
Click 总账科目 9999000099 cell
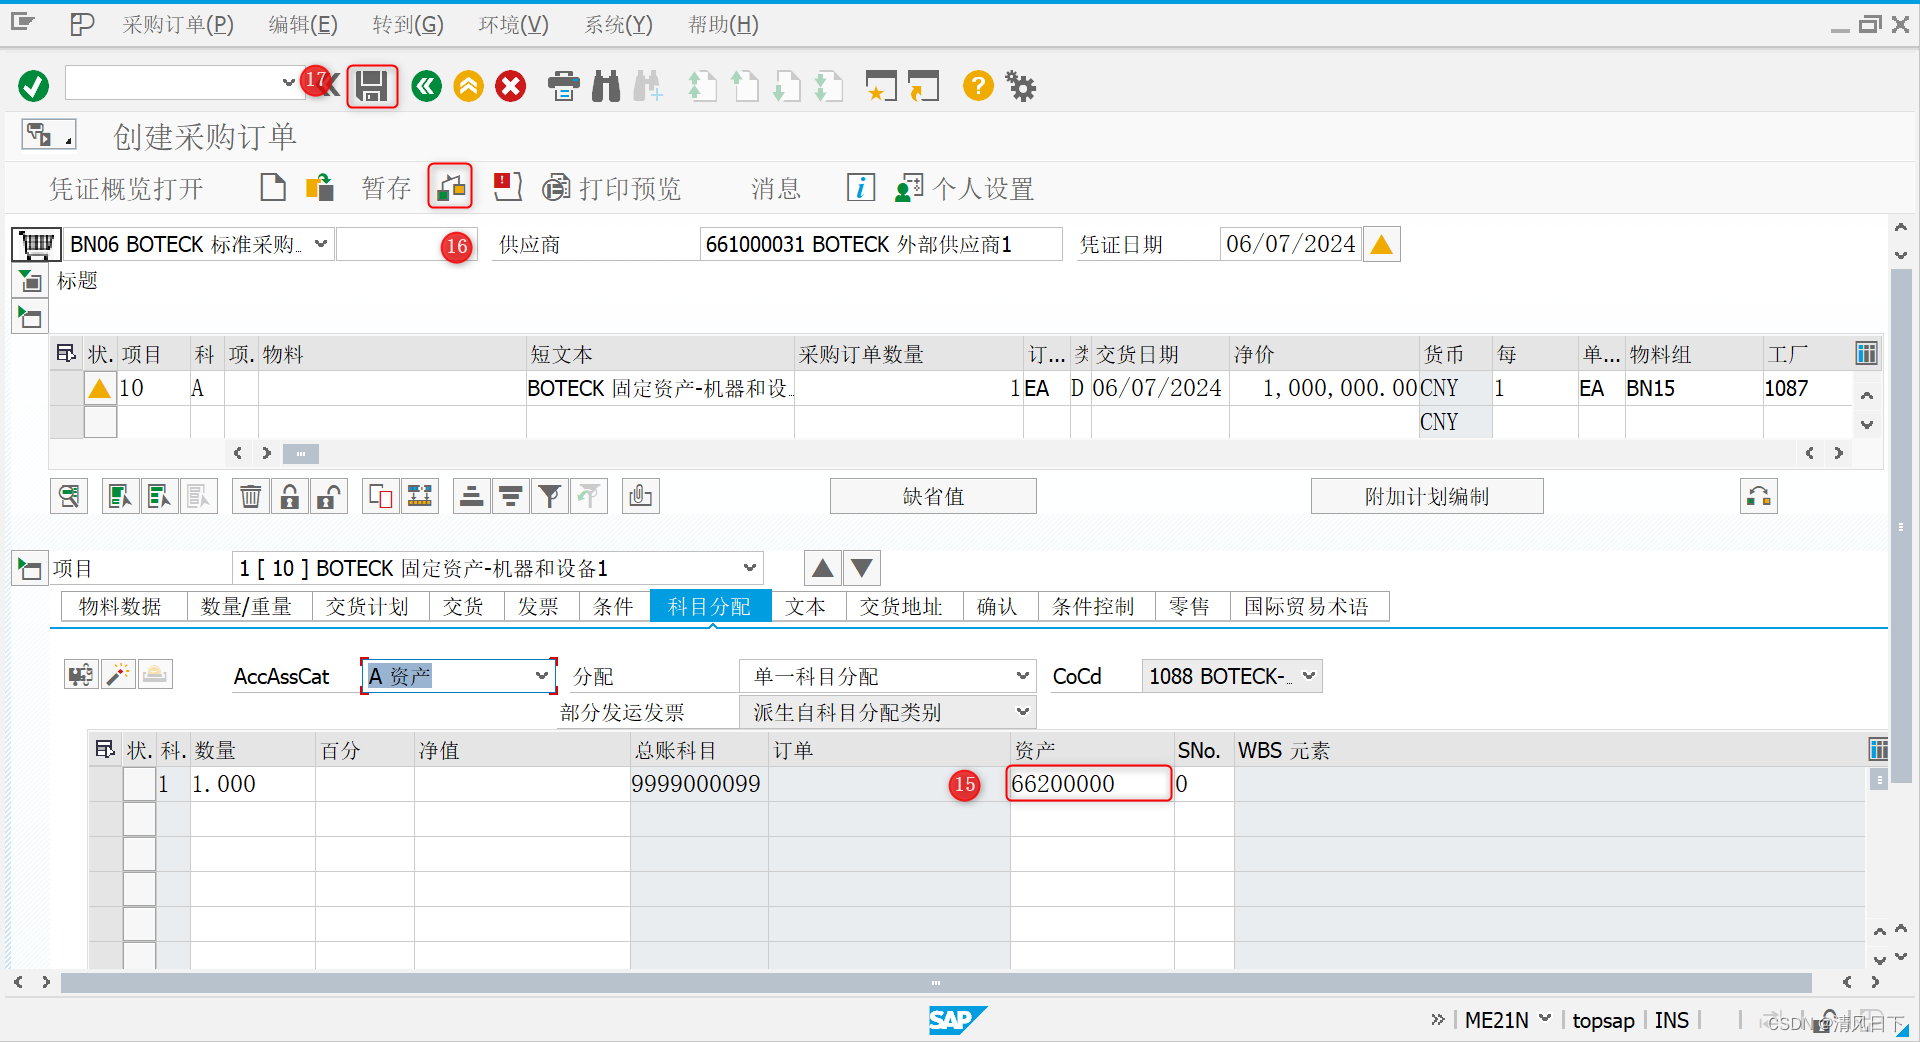click(697, 784)
